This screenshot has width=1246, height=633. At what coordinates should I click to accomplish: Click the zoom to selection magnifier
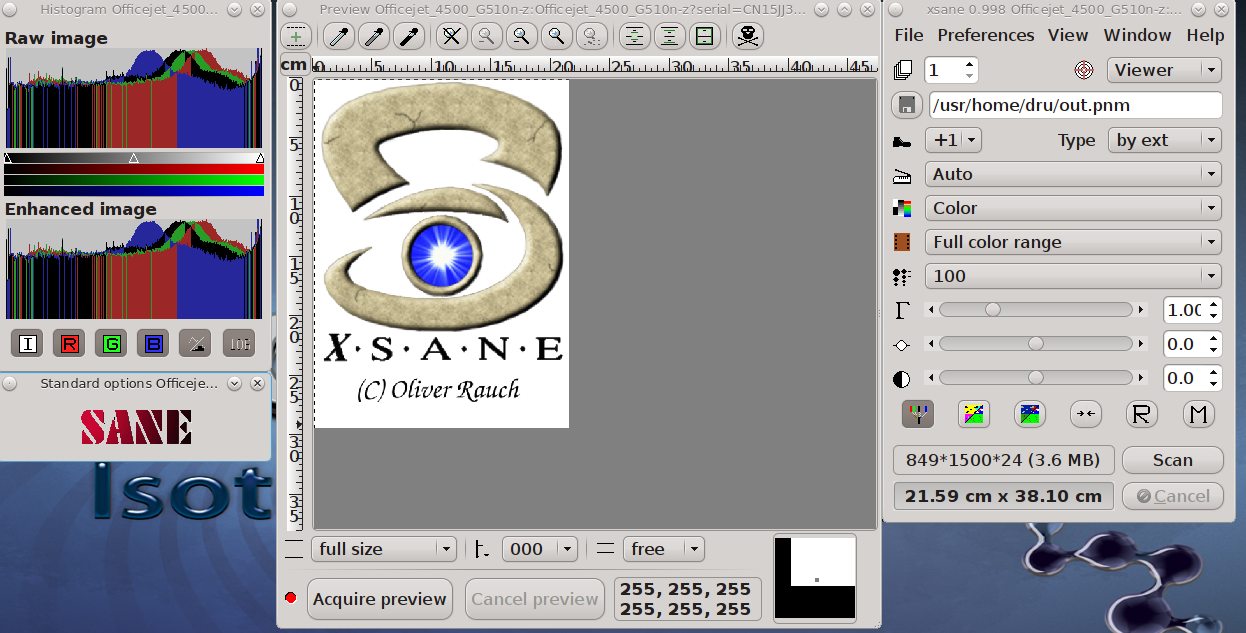click(x=556, y=37)
